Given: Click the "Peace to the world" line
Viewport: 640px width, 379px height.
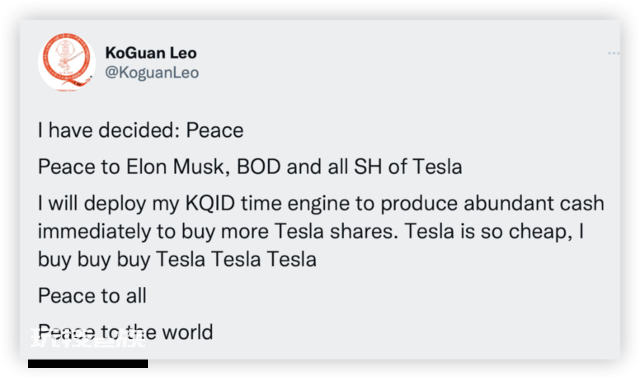Looking at the screenshot, I should [x=125, y=332].
